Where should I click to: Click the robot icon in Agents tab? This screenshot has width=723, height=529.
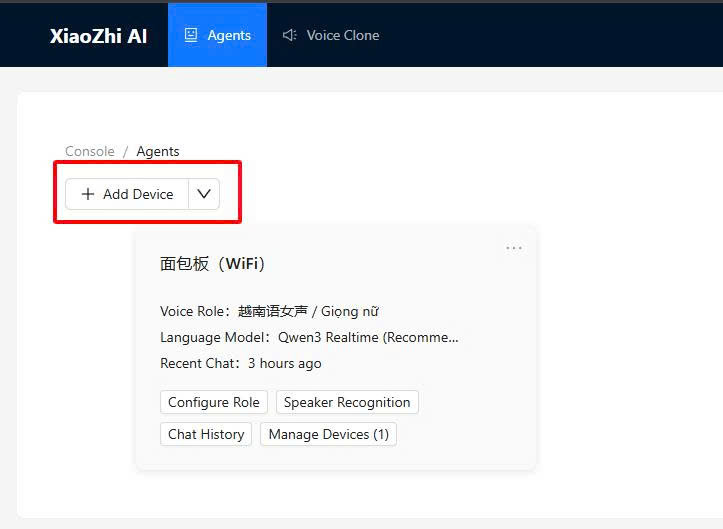191,35
